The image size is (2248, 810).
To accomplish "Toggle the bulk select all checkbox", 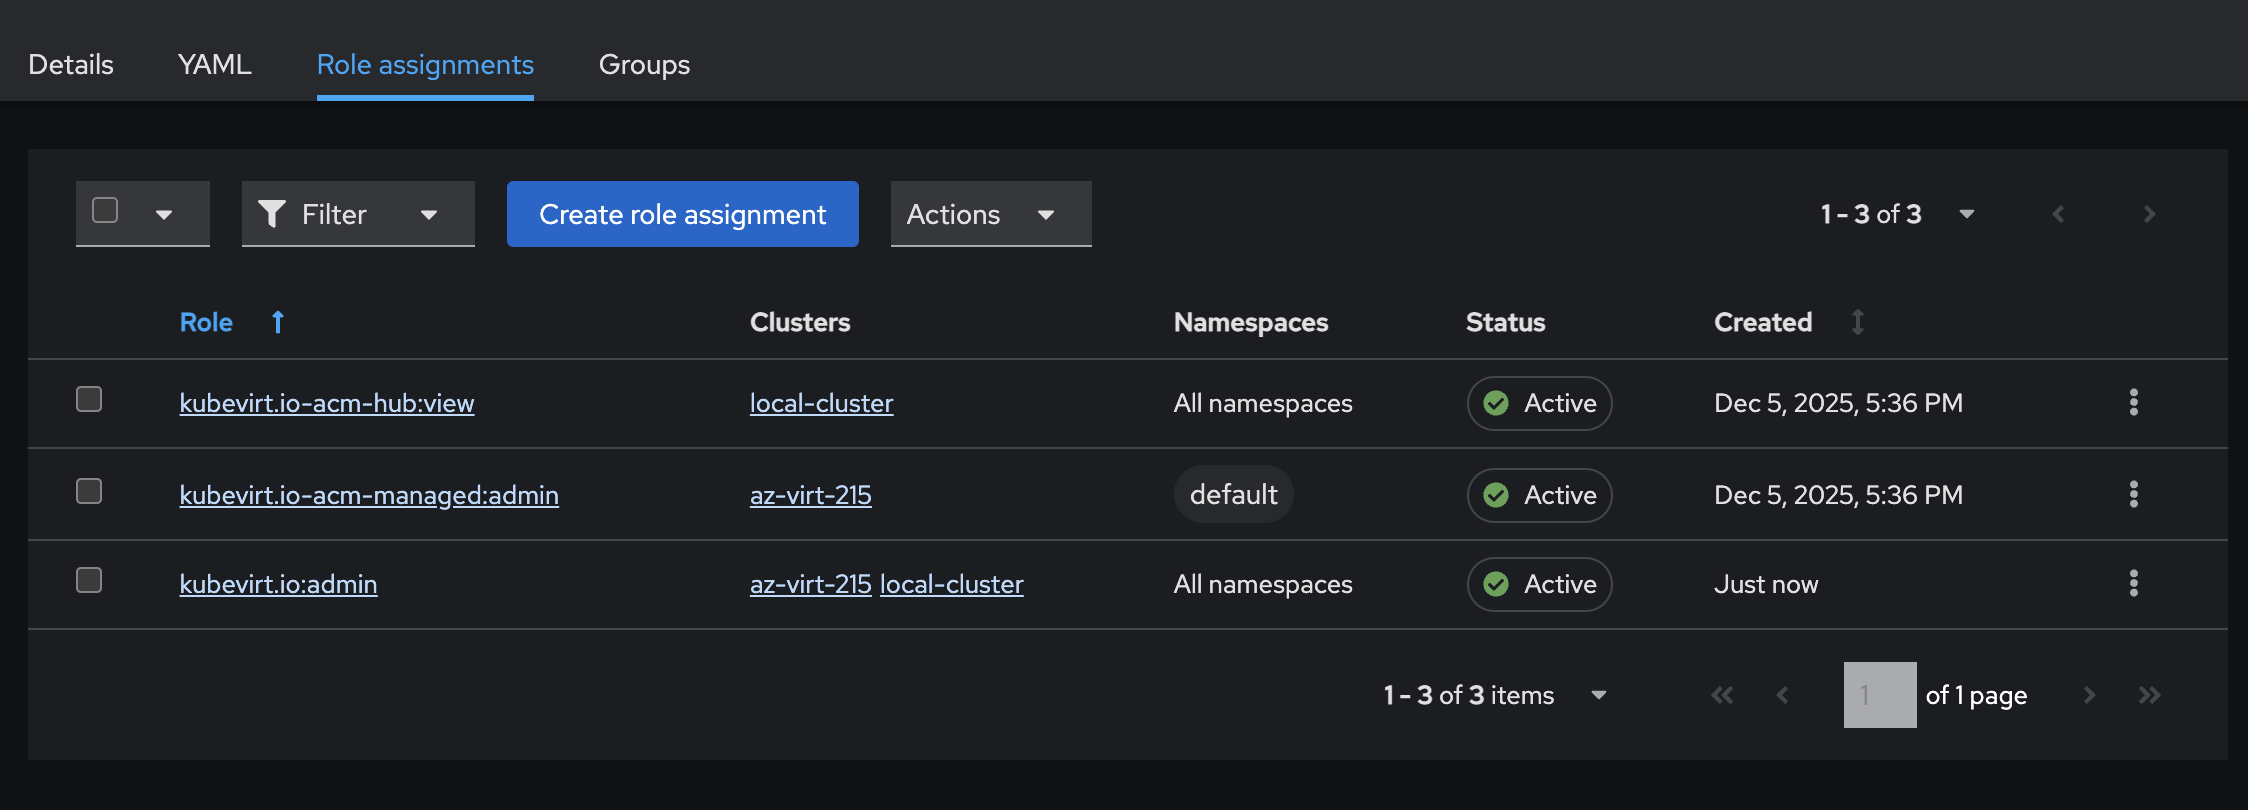I will [105, 210].
